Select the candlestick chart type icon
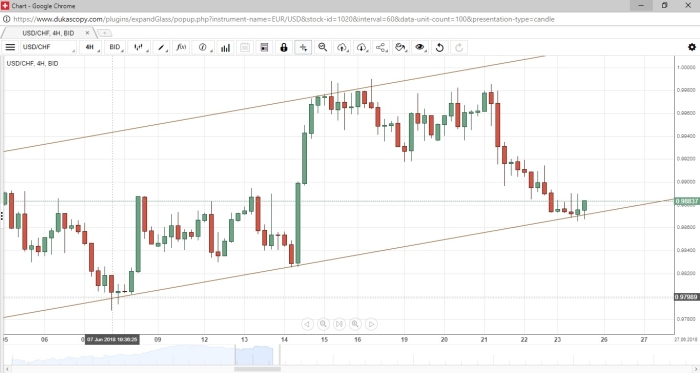The width and height of the screenshot is (700, 373). (139, 47)
